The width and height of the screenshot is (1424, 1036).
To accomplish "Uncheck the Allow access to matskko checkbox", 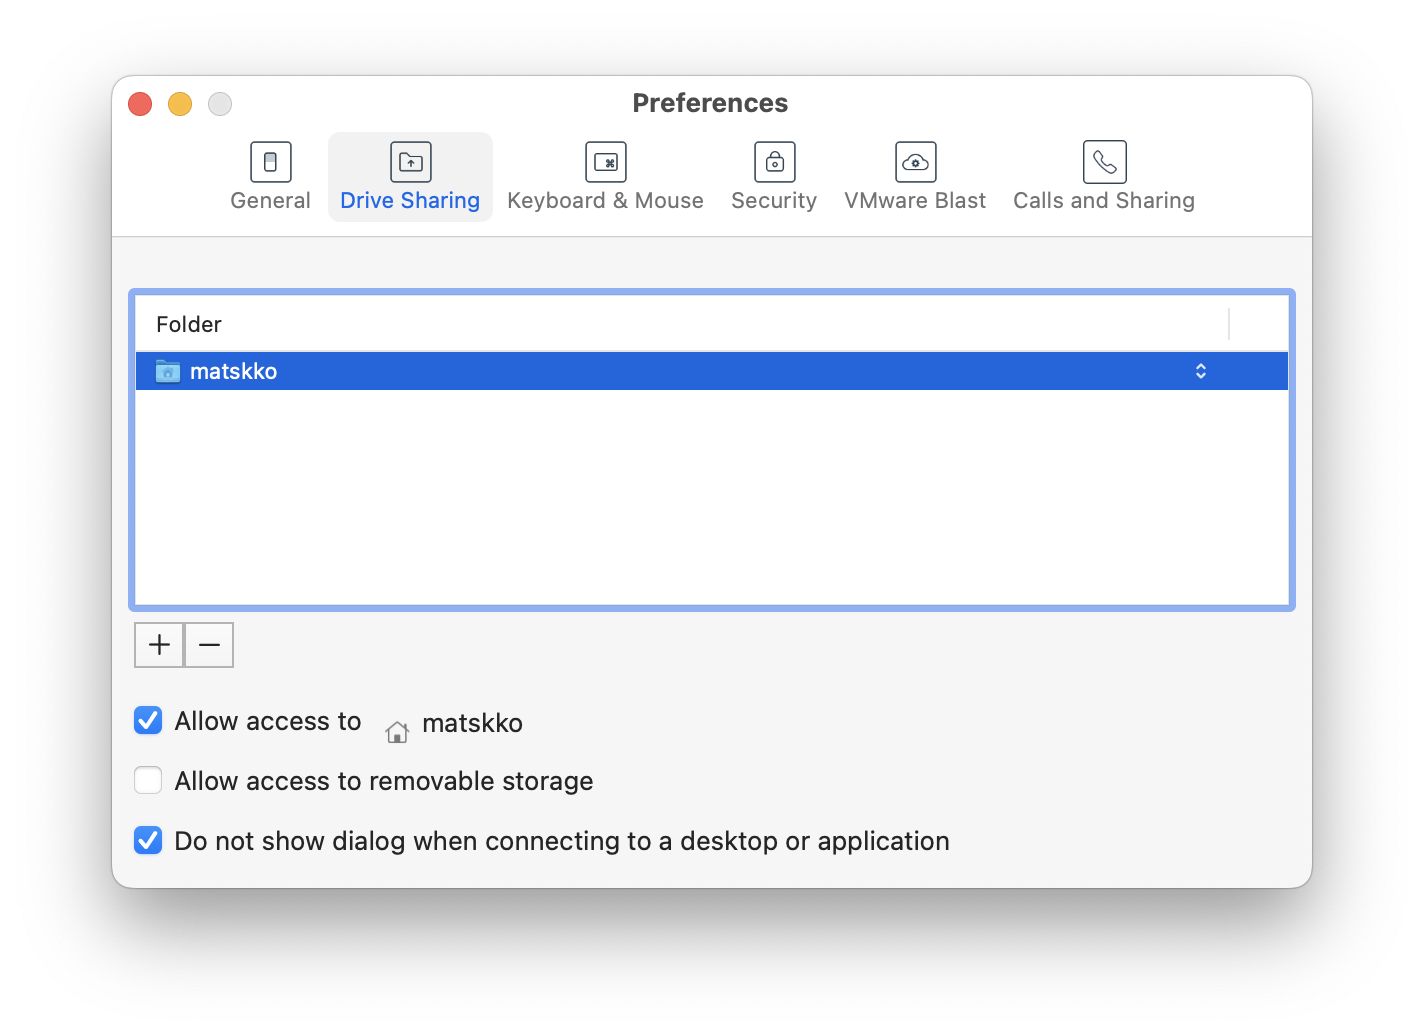I will click(148, 720).
